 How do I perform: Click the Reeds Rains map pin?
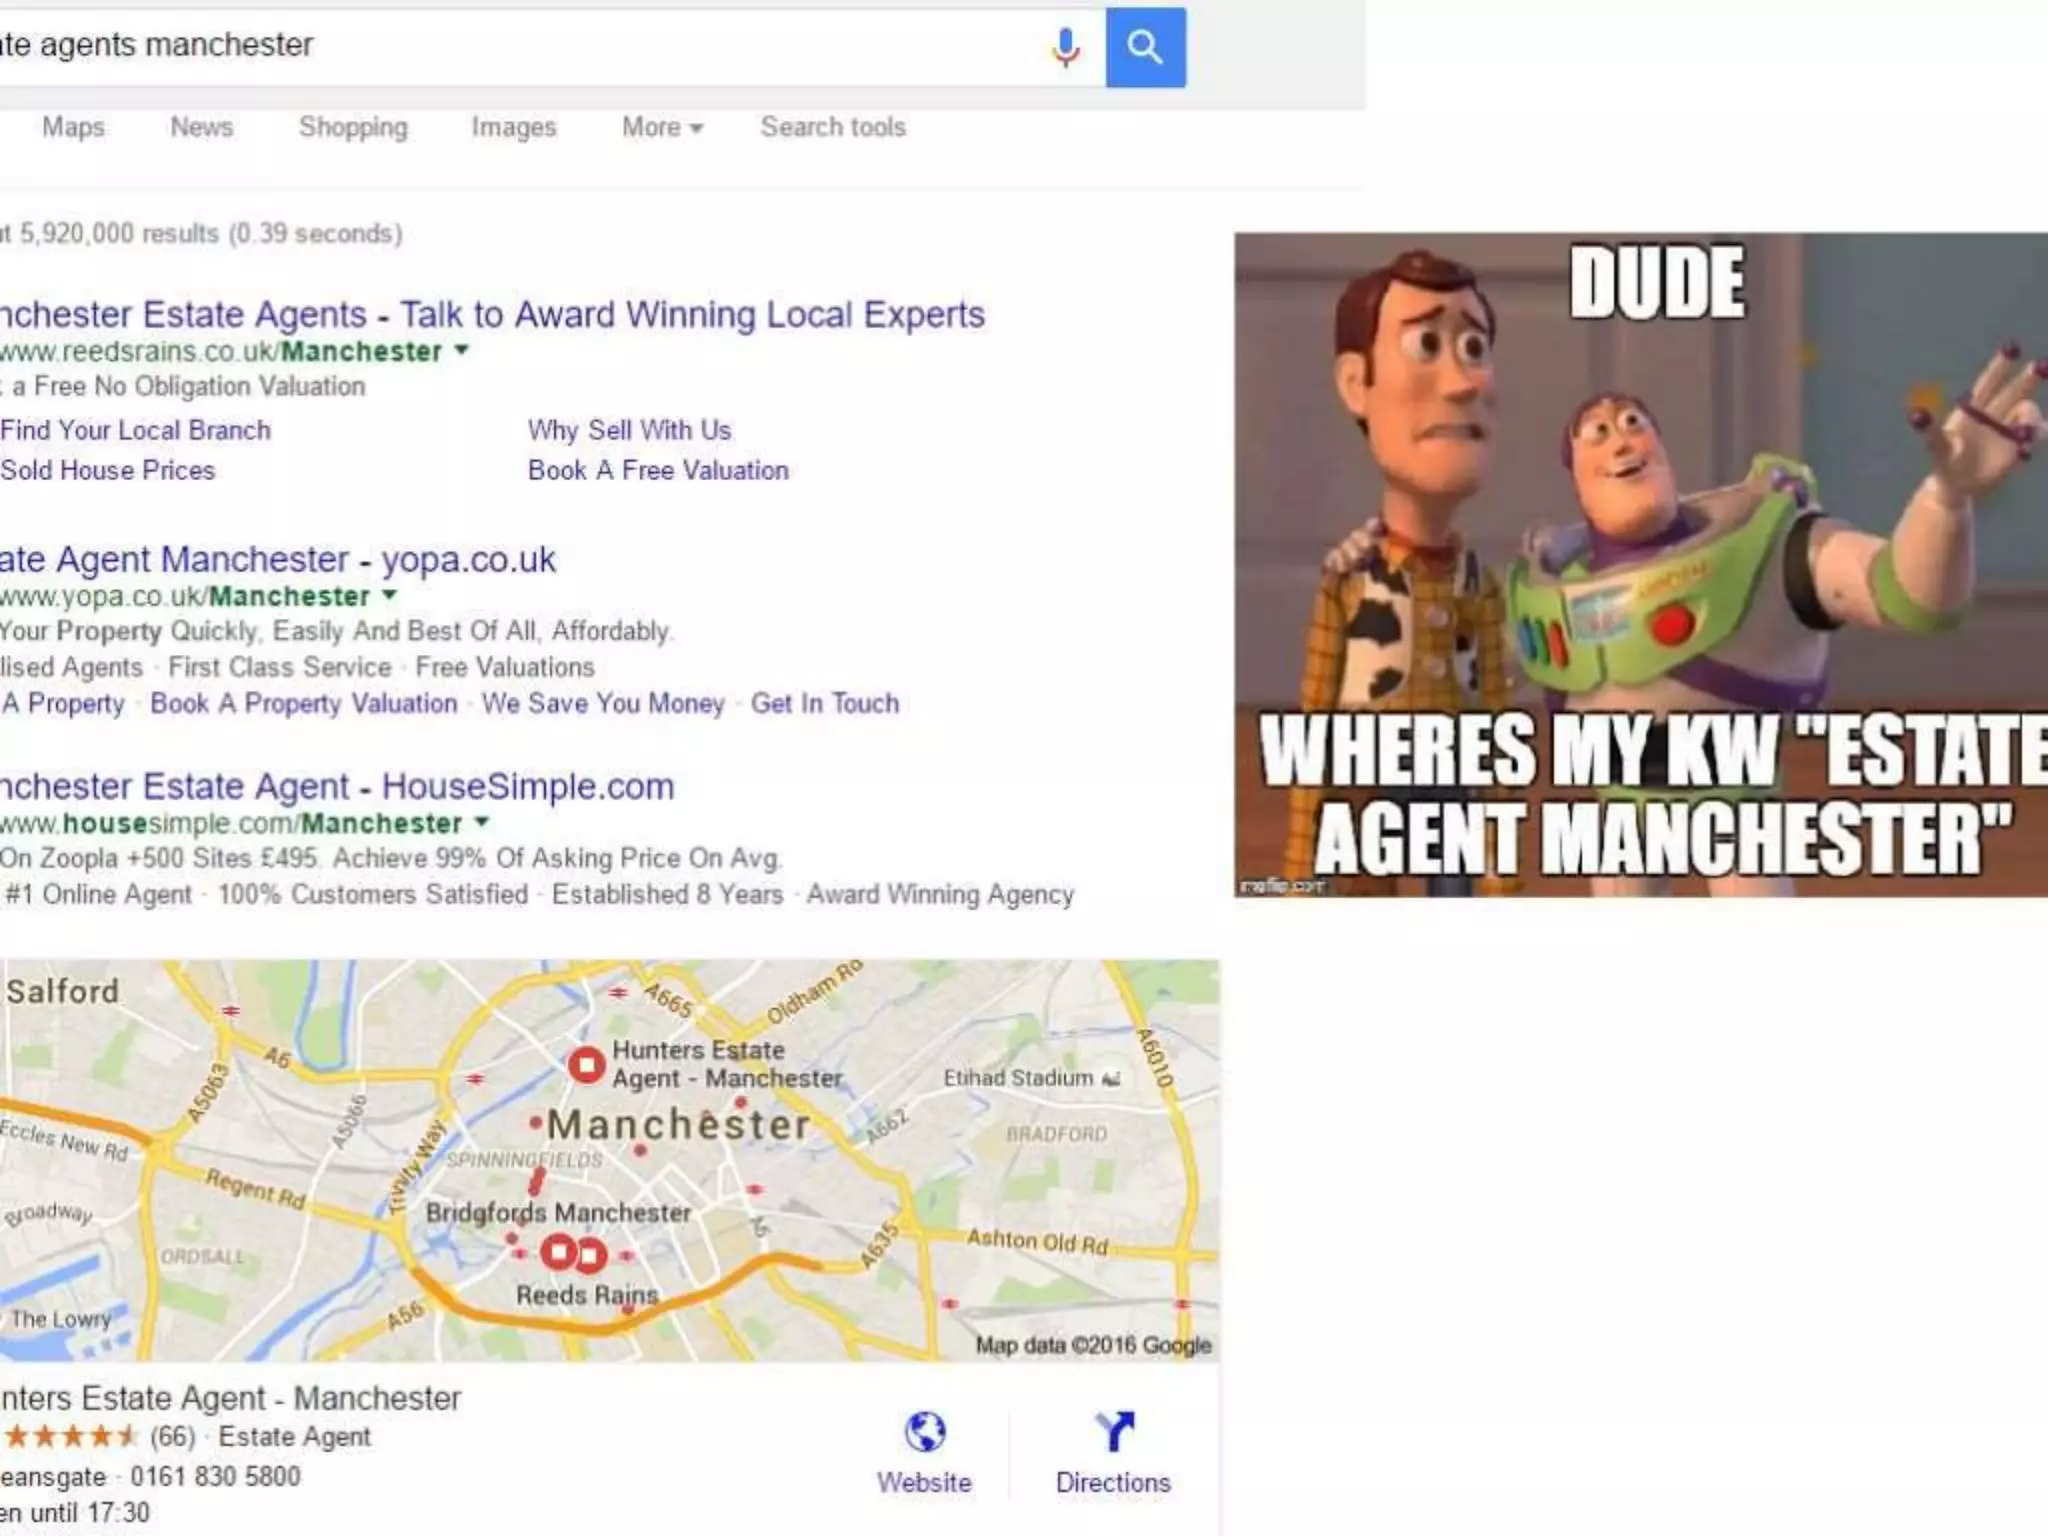click(x=591, y=1254)
